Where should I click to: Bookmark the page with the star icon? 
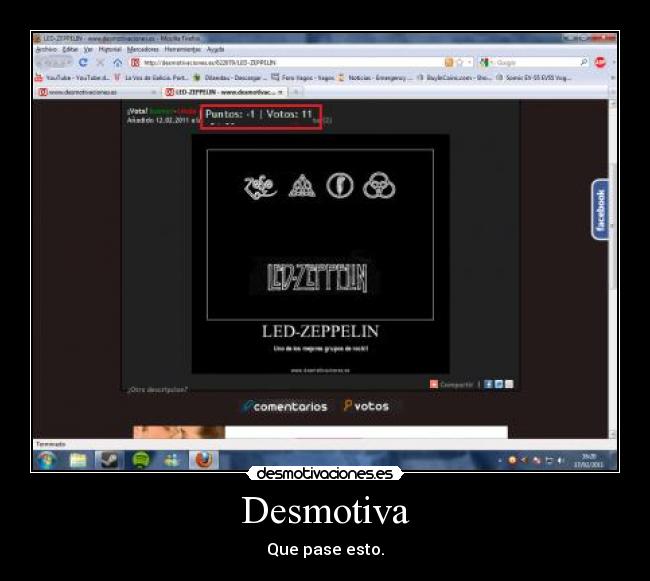pyautogui.click(x=459, y=62)
